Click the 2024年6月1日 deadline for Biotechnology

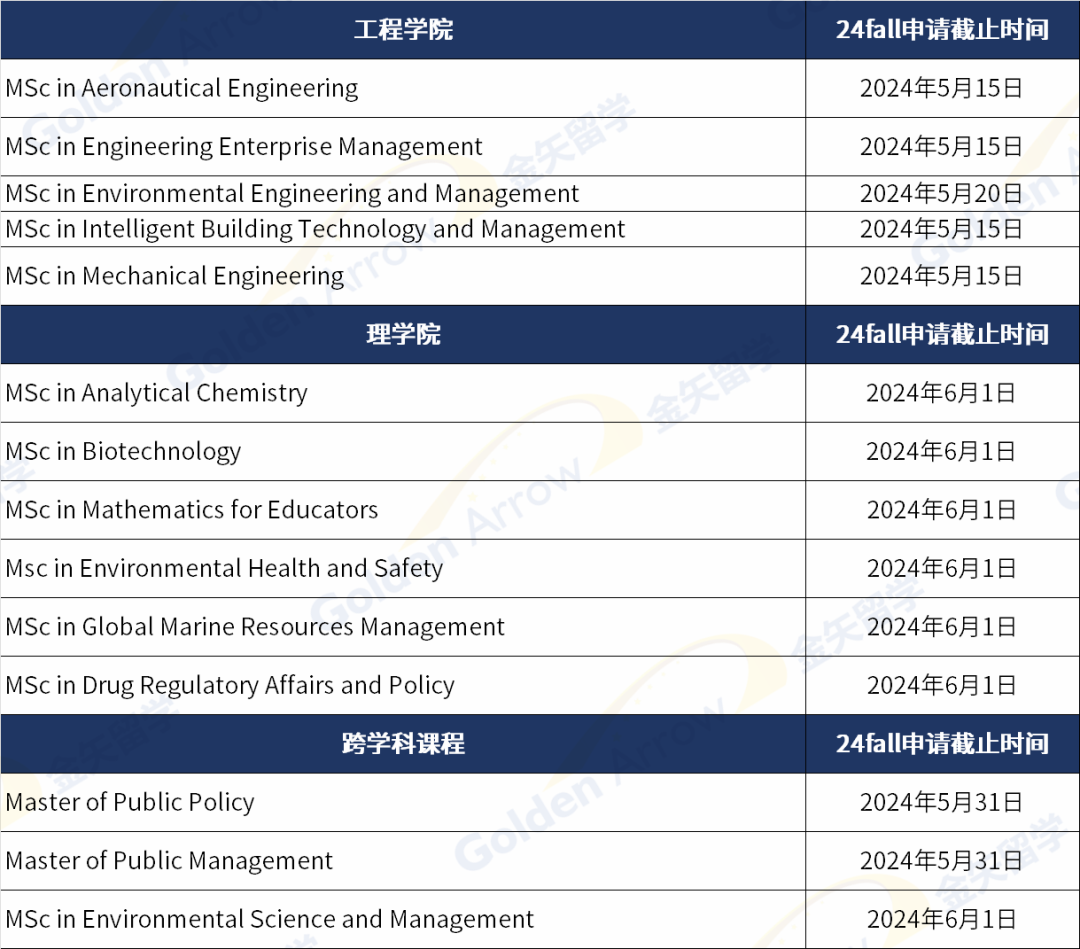coord(941,451)
